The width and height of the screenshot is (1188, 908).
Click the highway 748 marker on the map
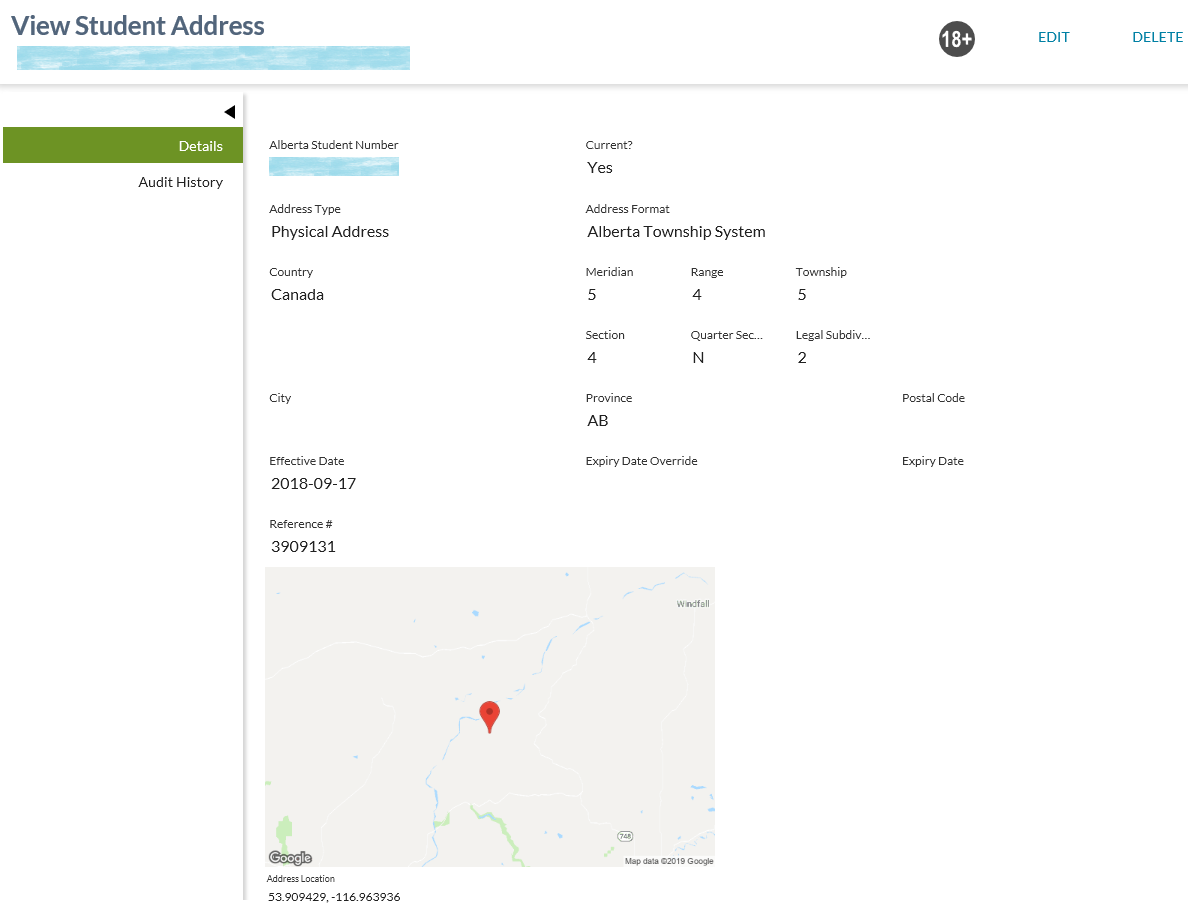pos(625,836)
